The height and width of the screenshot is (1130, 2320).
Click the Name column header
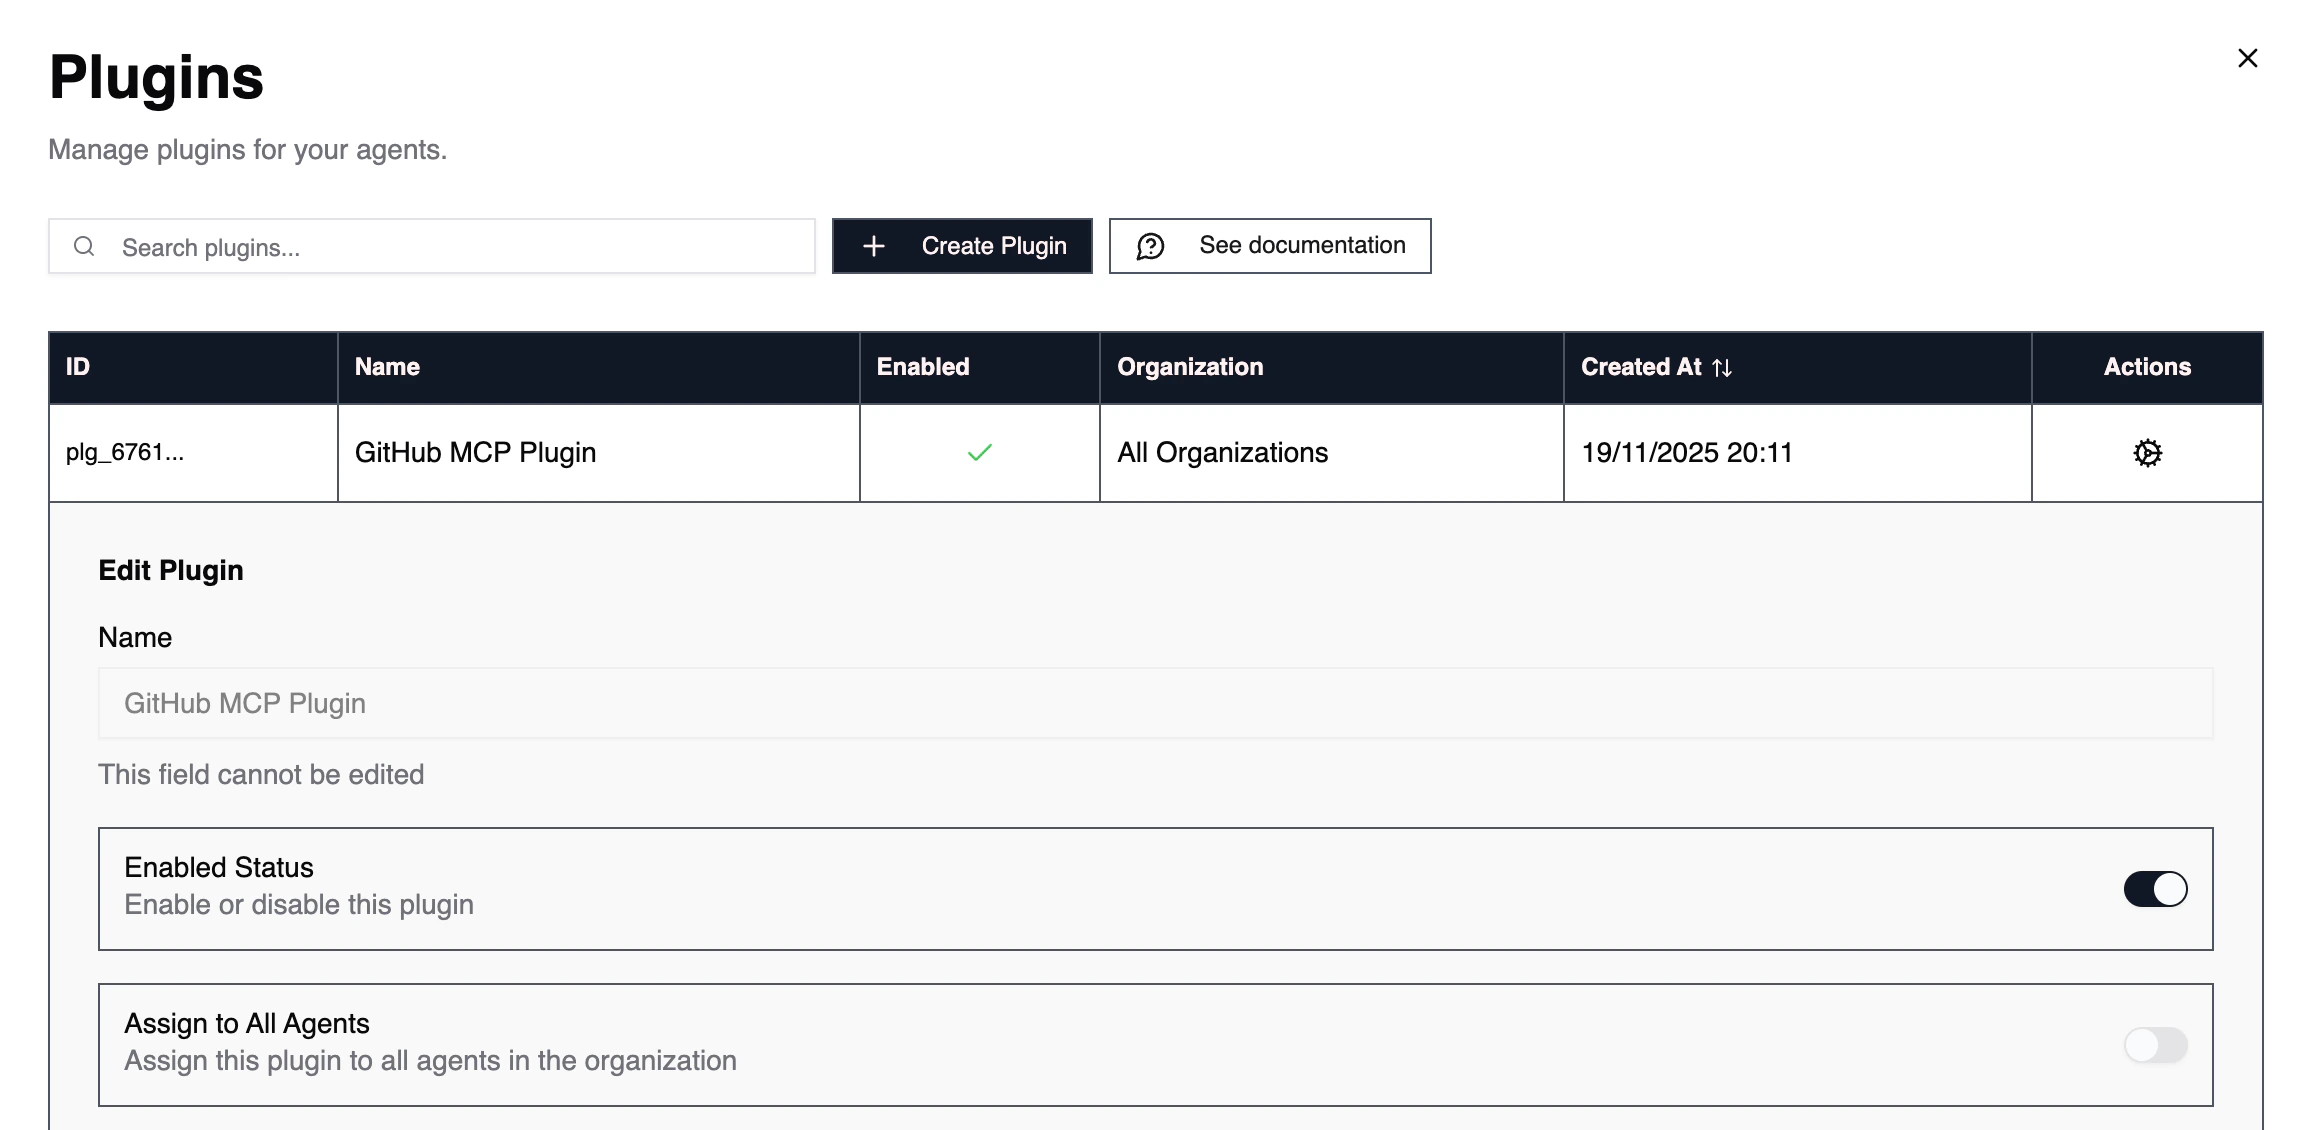[x=598, y=367]
